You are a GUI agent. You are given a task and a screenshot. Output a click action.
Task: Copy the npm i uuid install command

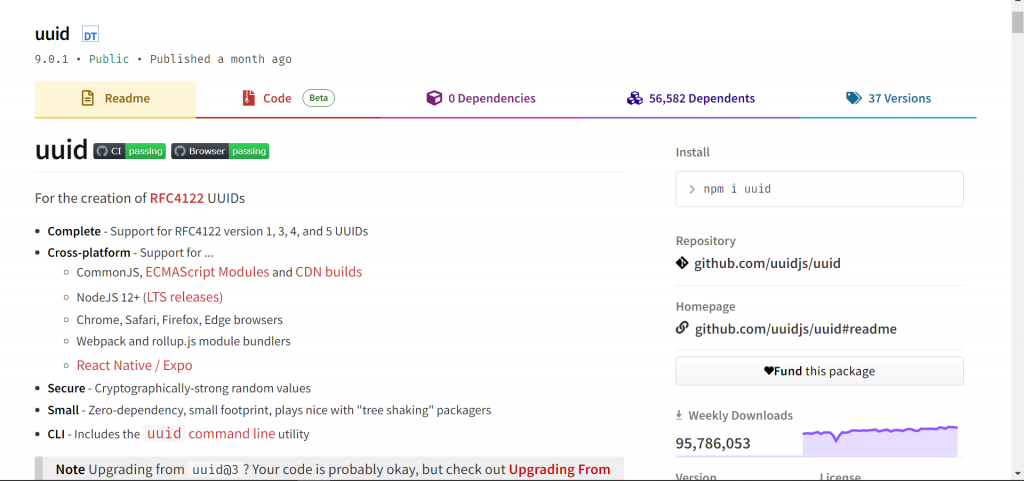tap(819, 189)
